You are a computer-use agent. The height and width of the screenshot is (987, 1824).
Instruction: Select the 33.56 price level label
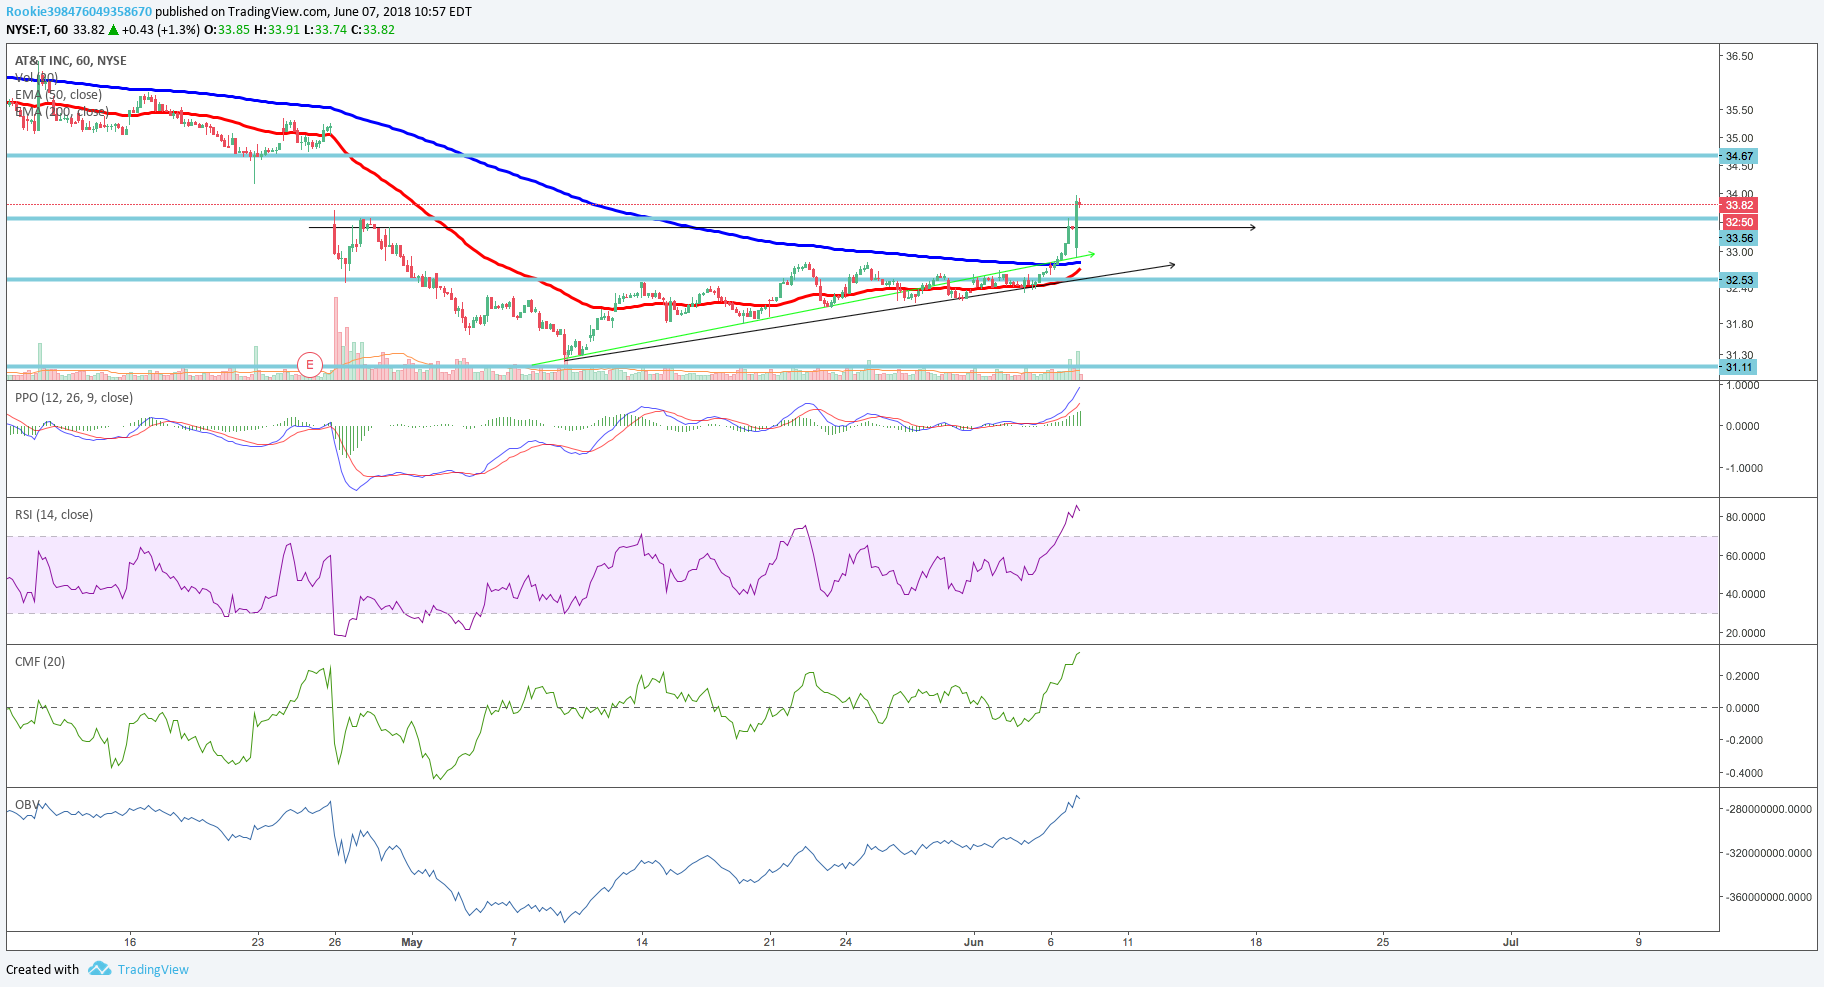coord(1739,238)
